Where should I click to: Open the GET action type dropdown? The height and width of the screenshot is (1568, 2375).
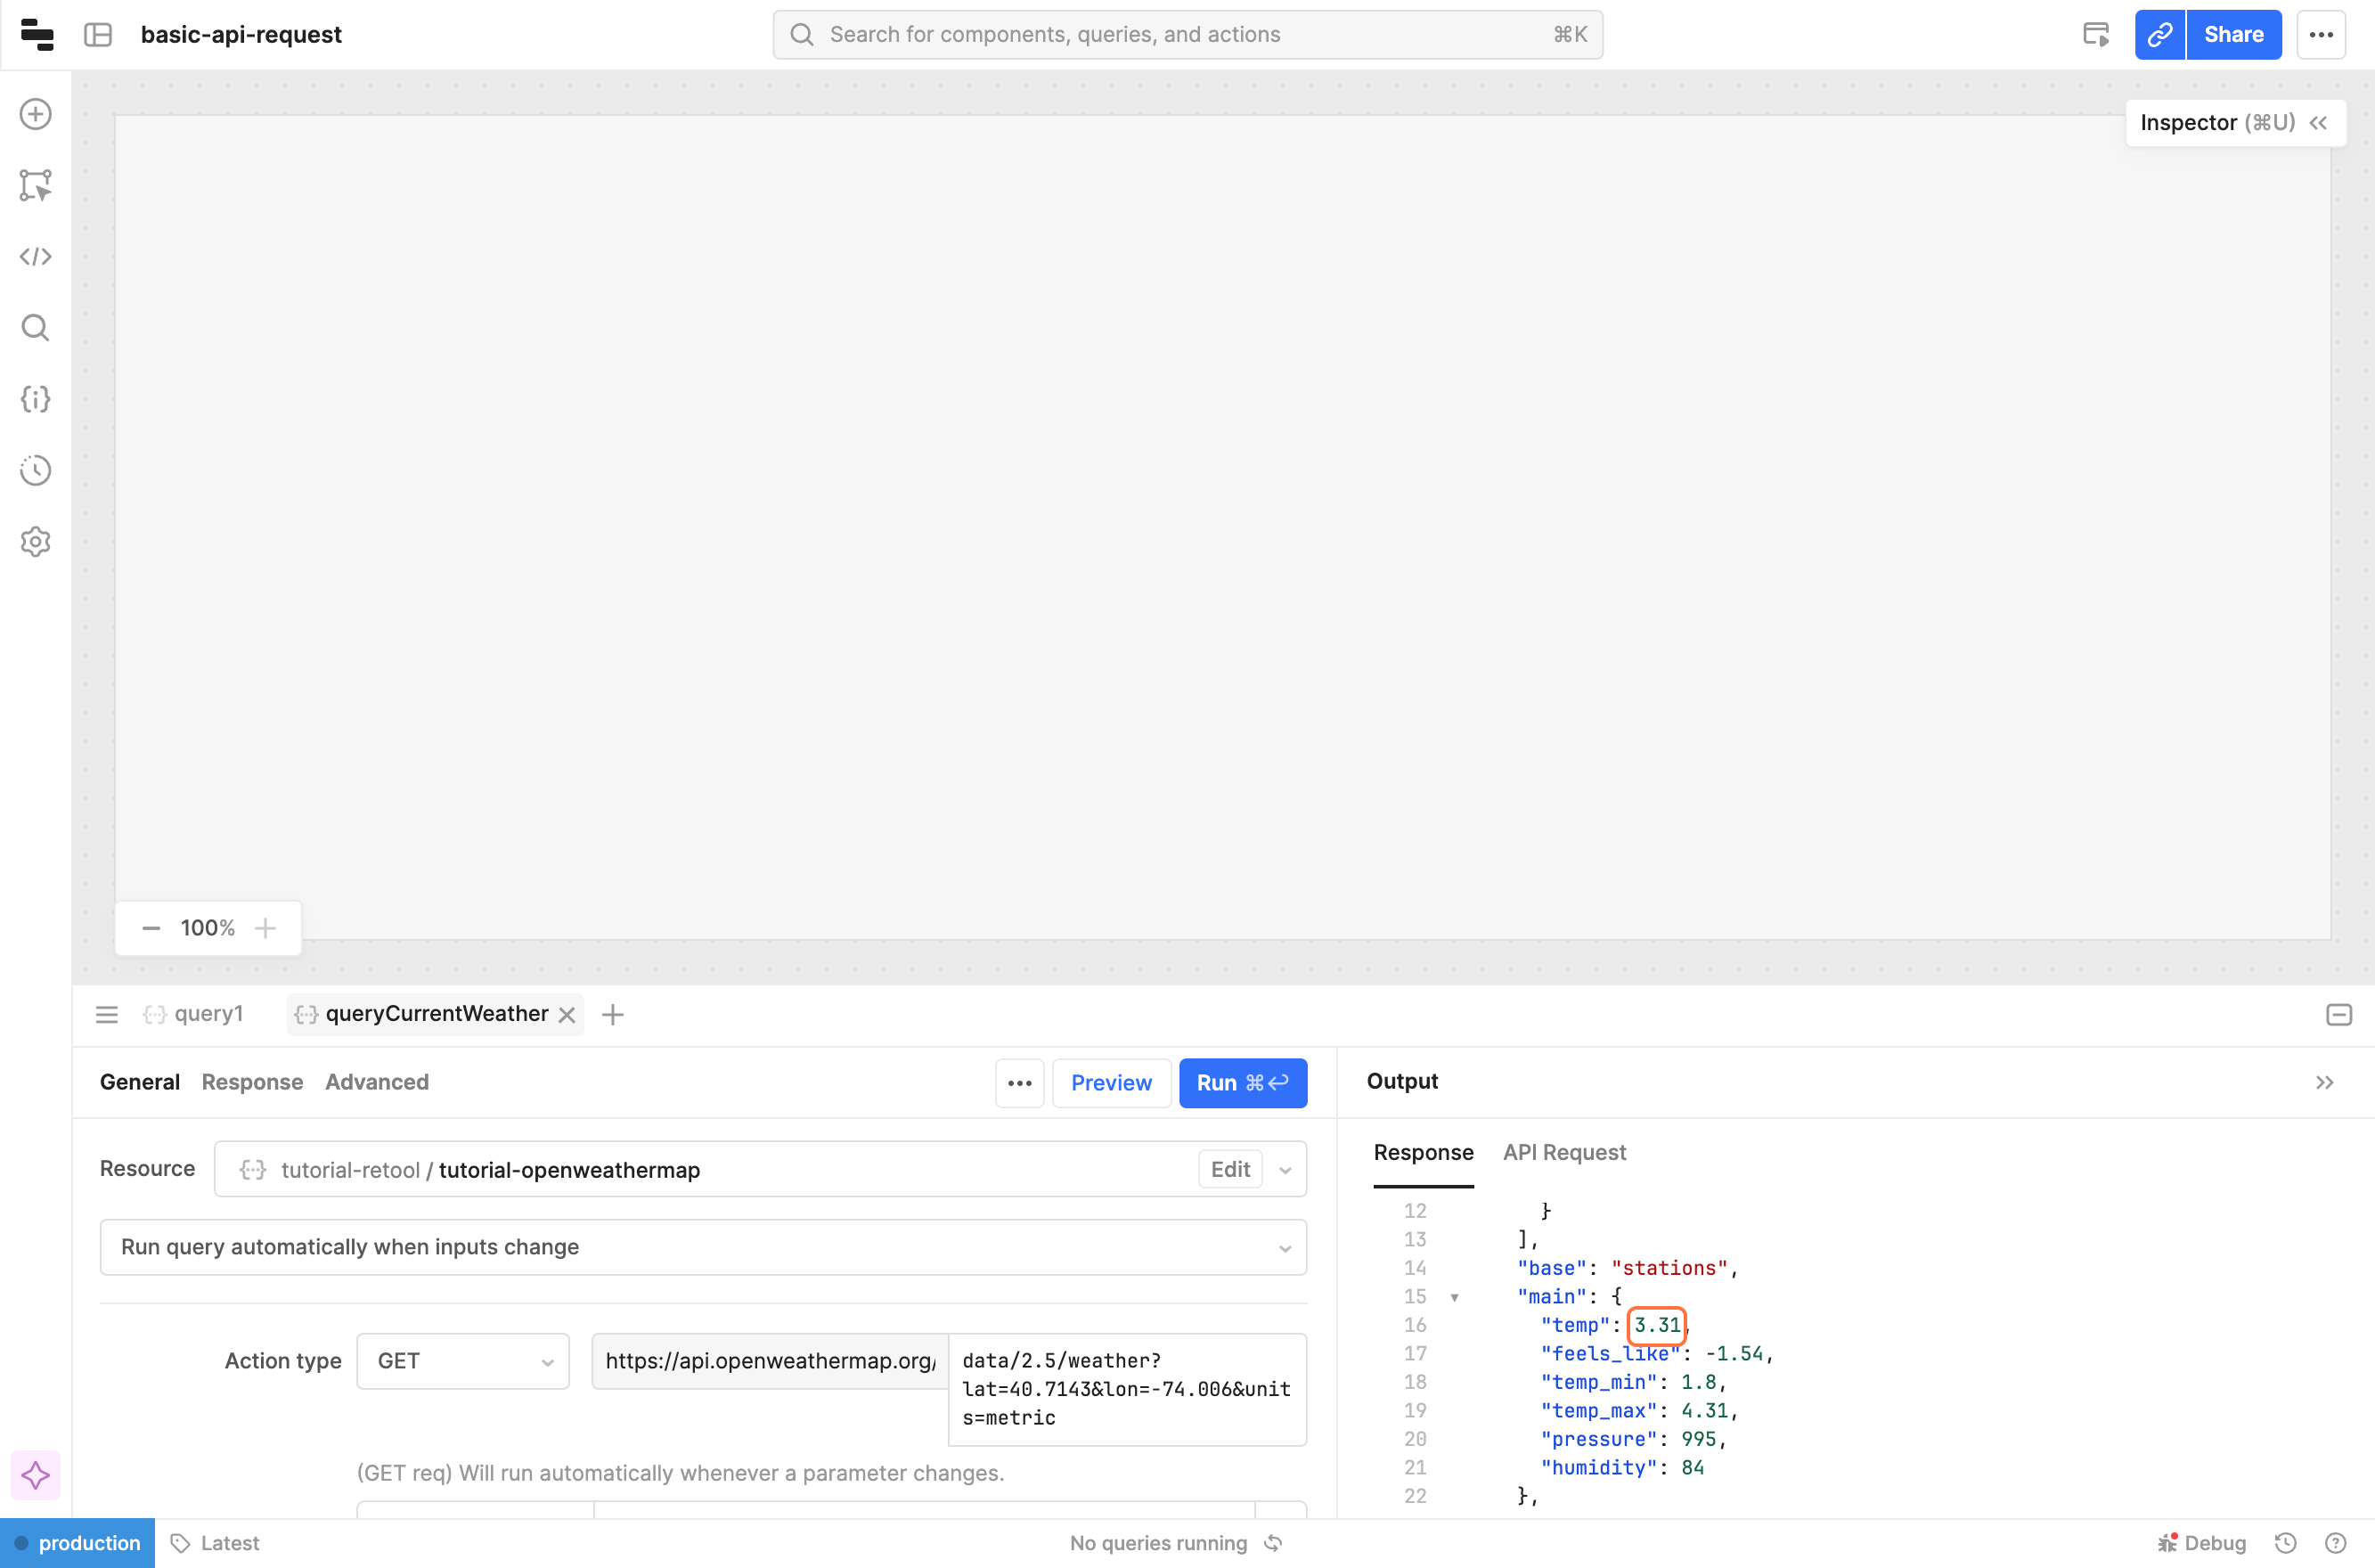click(x=463, y=1361)
